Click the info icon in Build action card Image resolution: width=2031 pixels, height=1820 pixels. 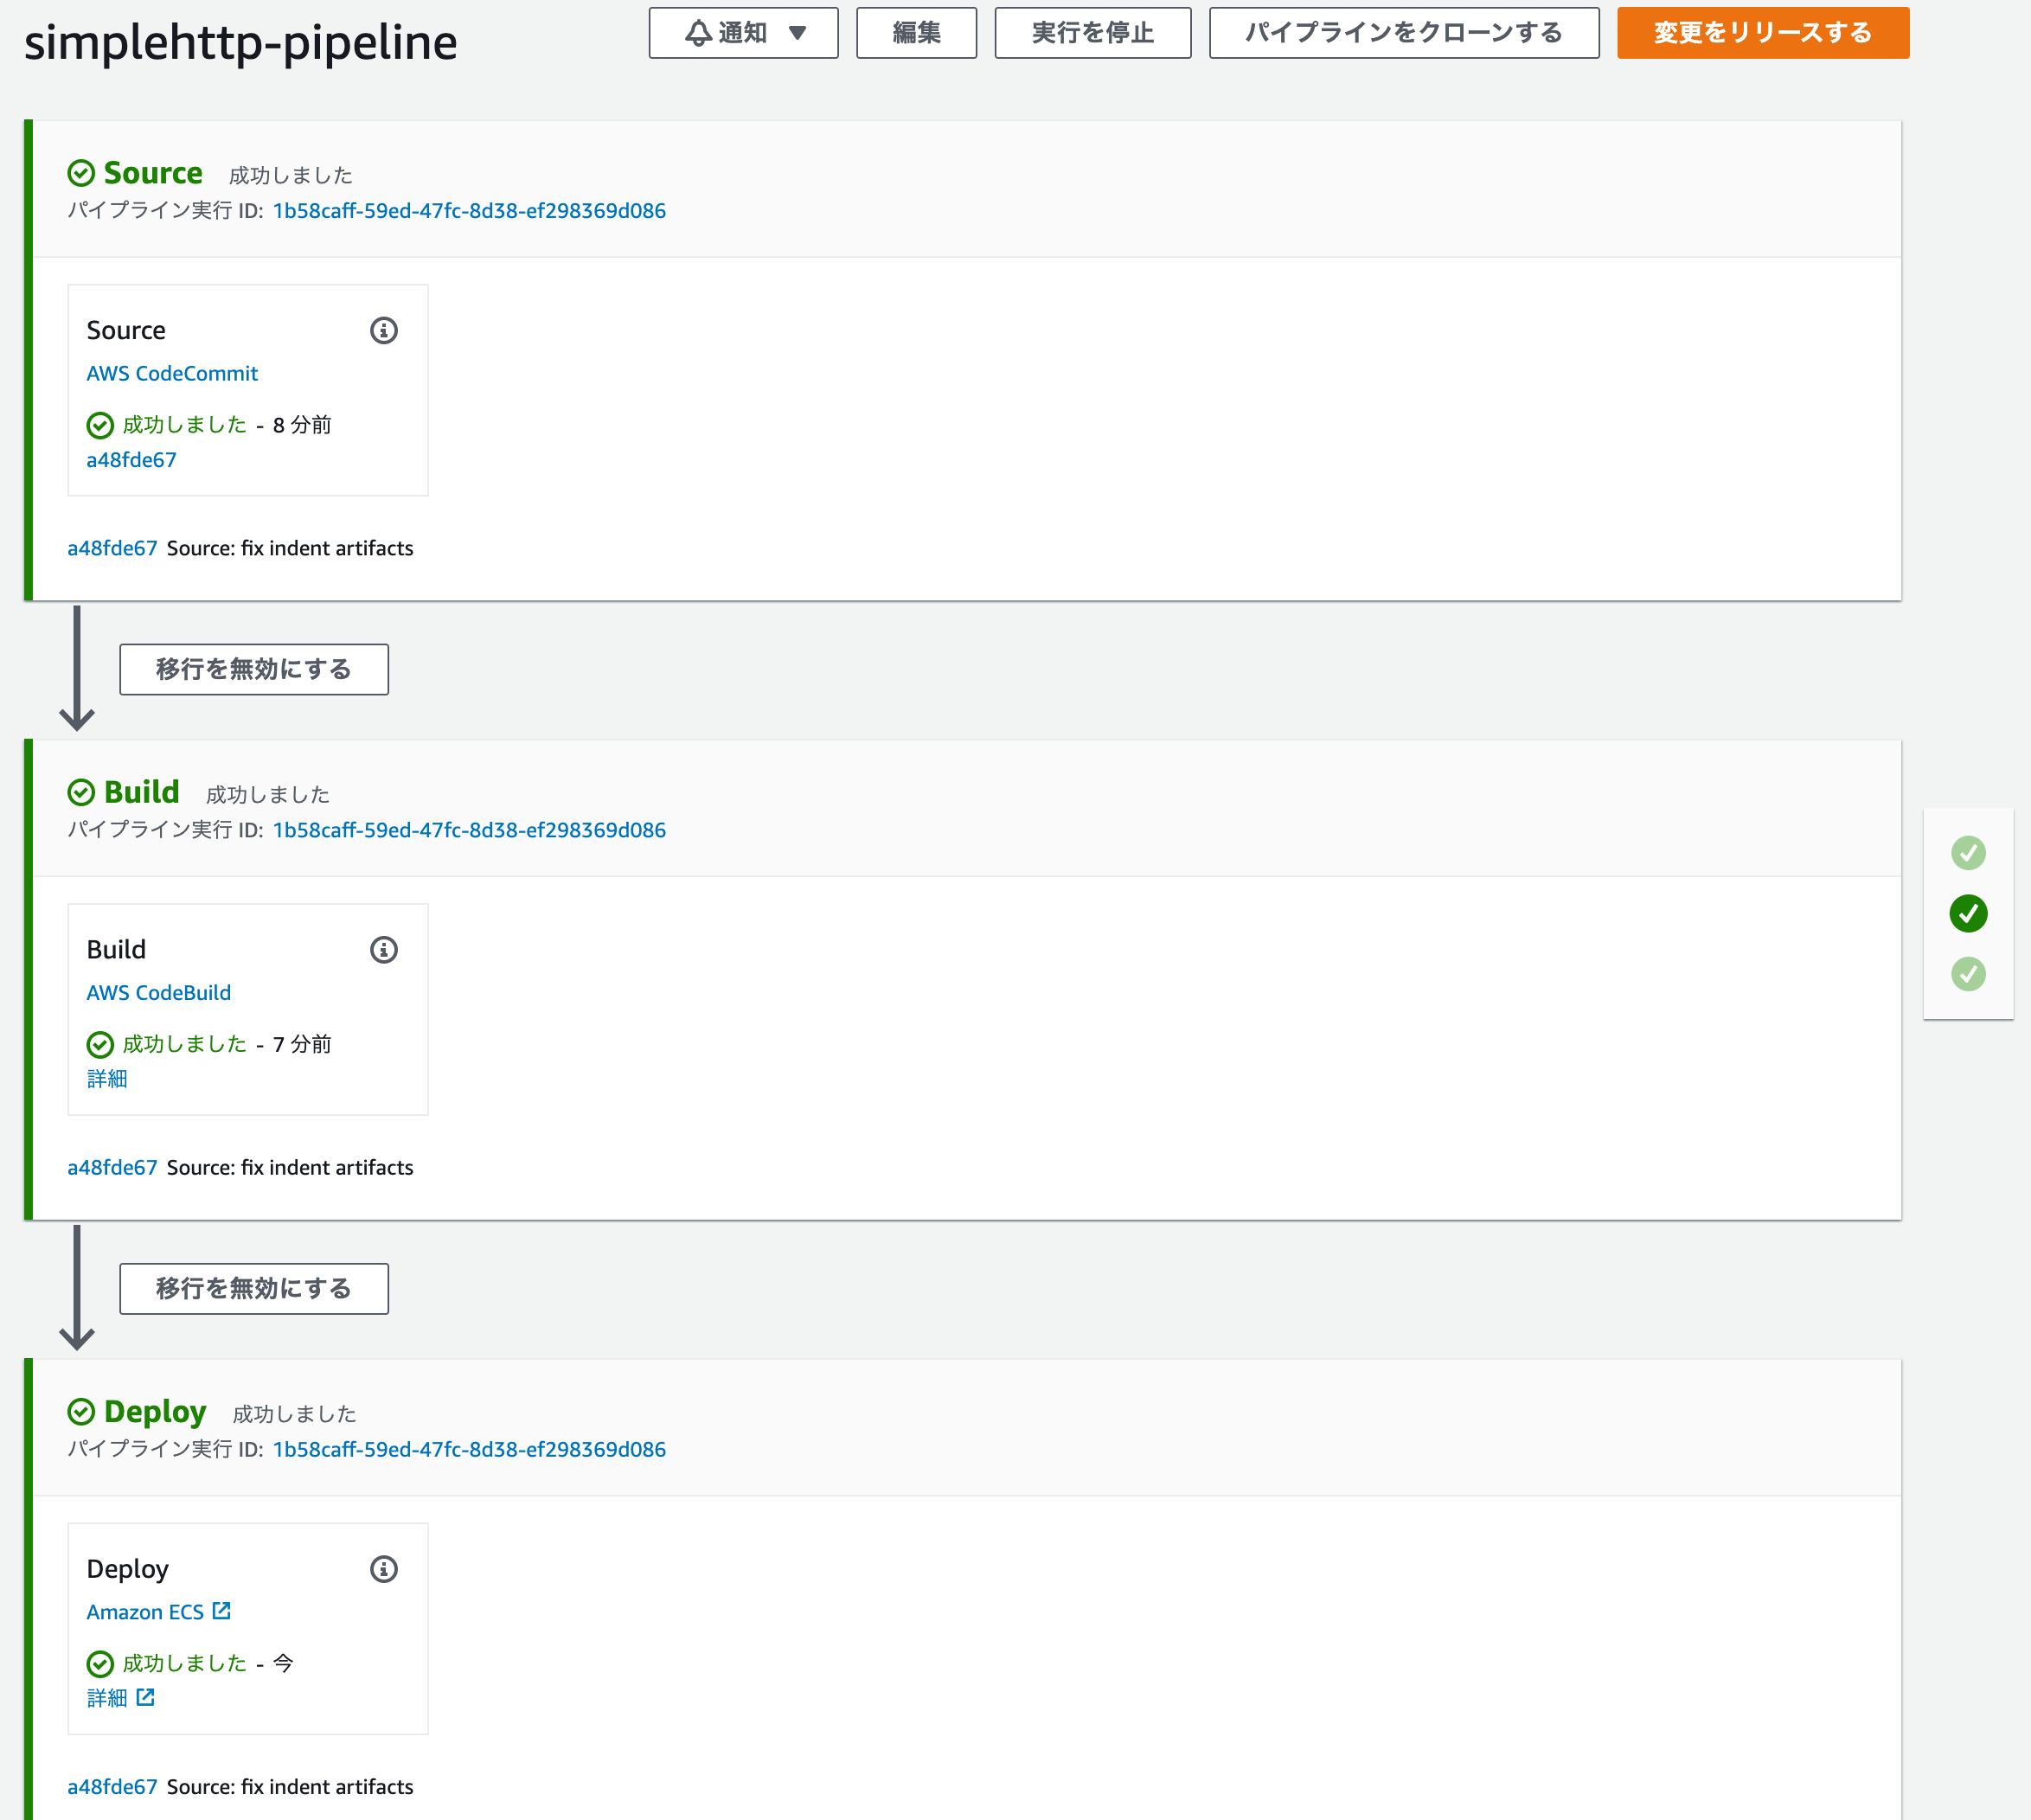tap(384, 949)
